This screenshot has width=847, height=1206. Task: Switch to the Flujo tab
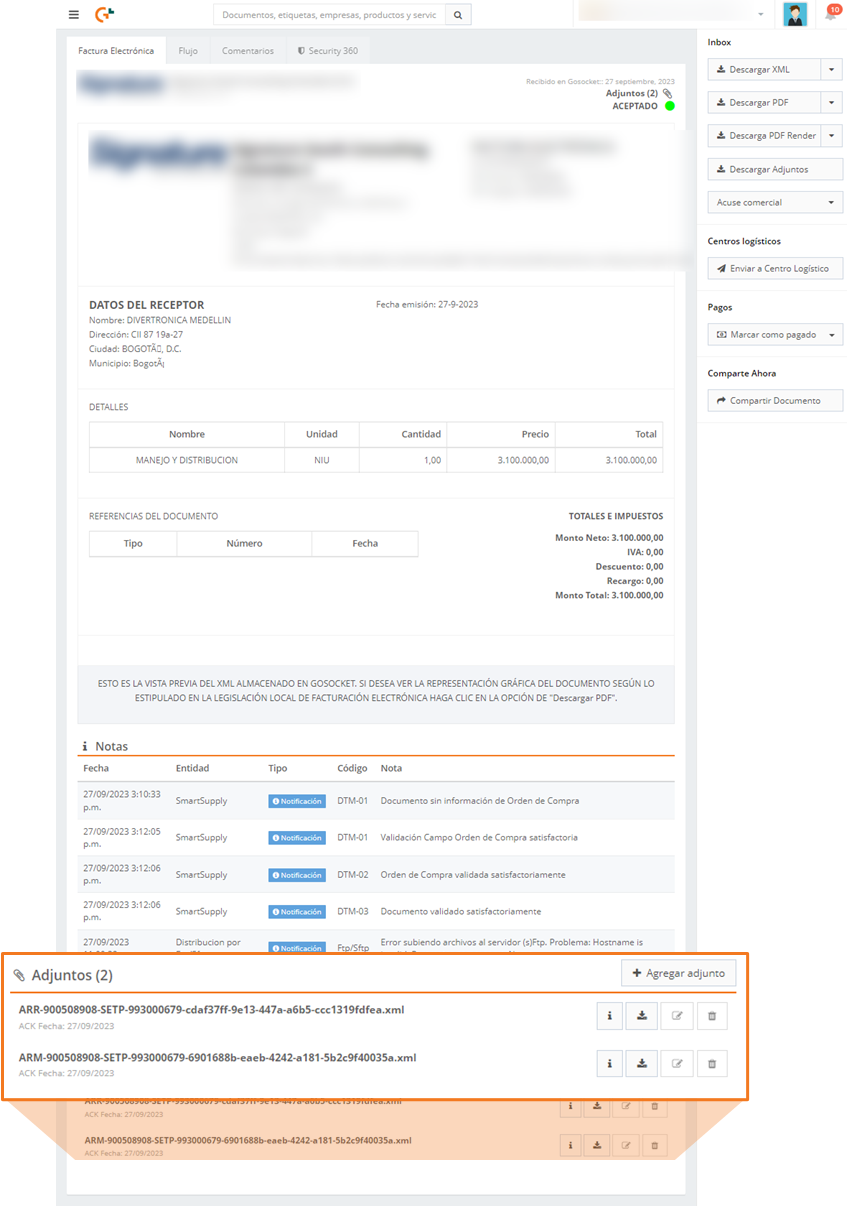188,51
